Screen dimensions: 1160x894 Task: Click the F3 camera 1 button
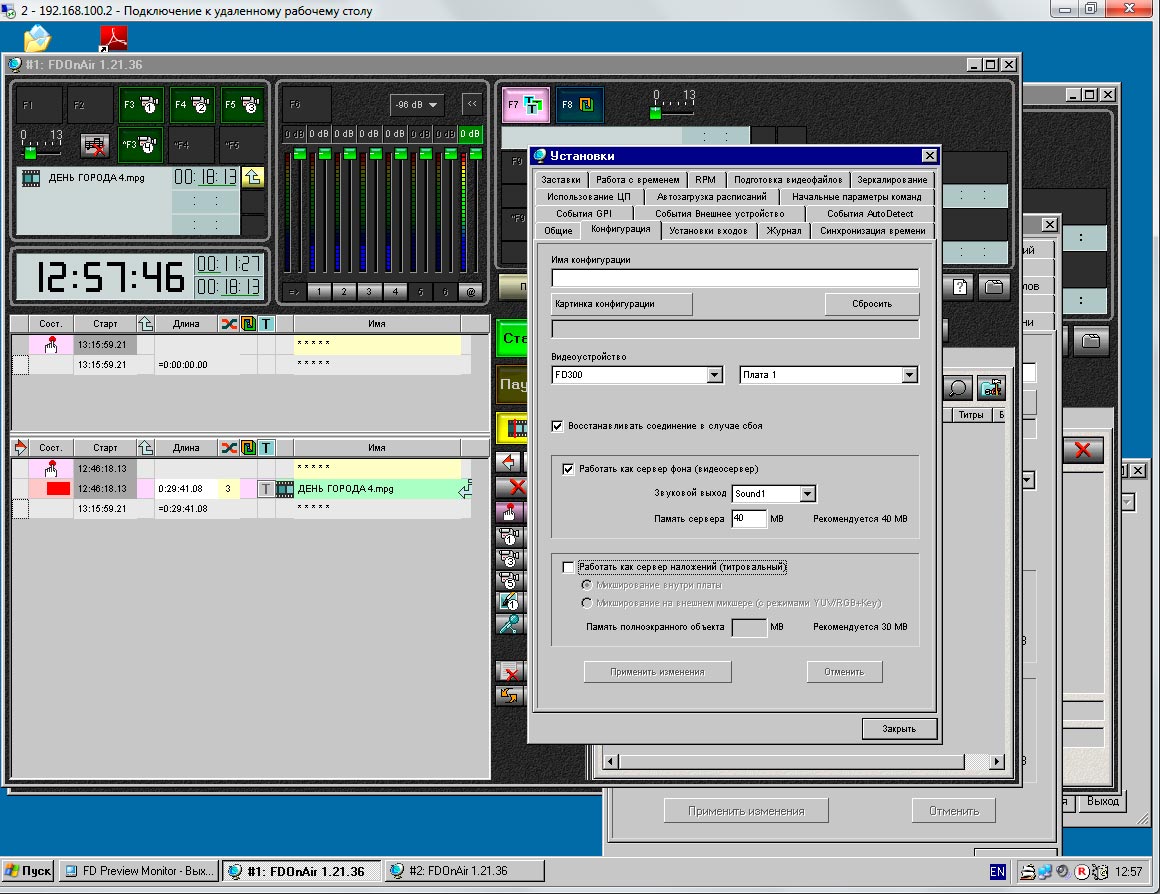[140, 105]
